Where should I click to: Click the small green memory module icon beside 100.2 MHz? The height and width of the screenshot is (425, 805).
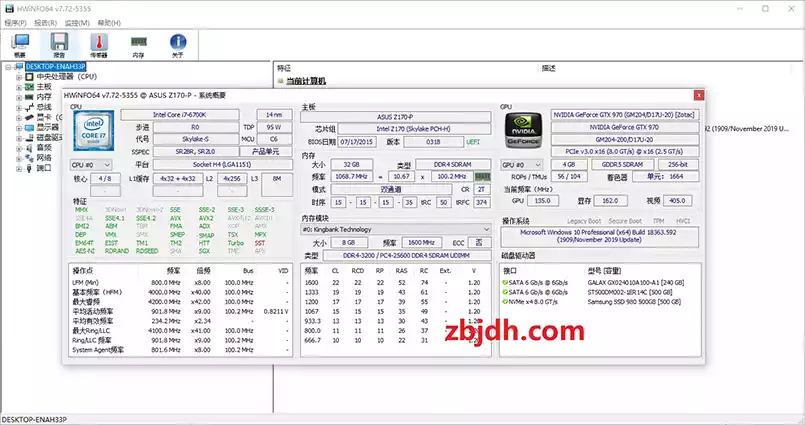pos(482,177)
